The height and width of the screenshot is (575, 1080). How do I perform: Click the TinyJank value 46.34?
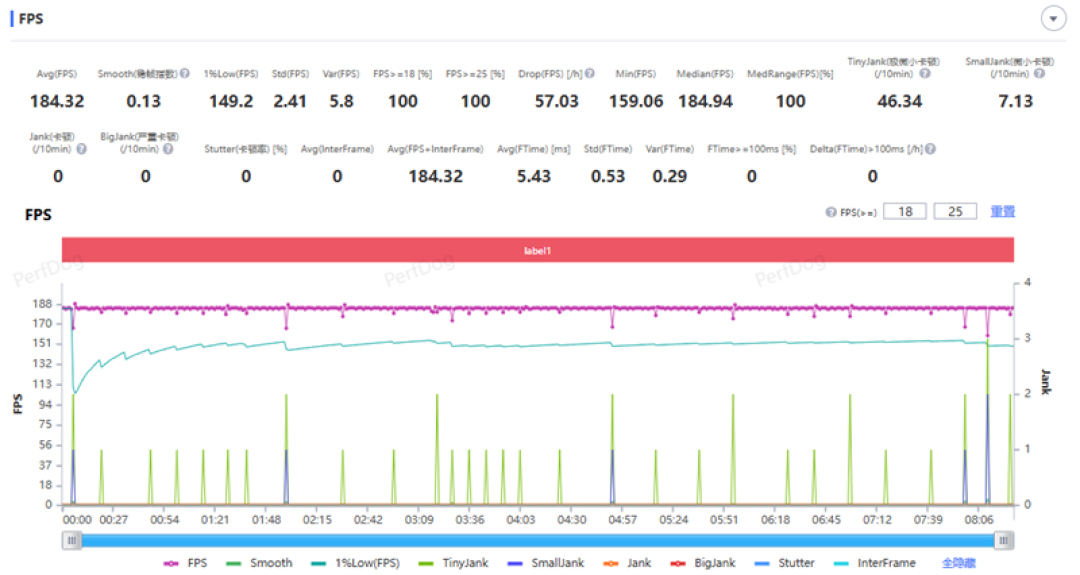coord(900,101)
